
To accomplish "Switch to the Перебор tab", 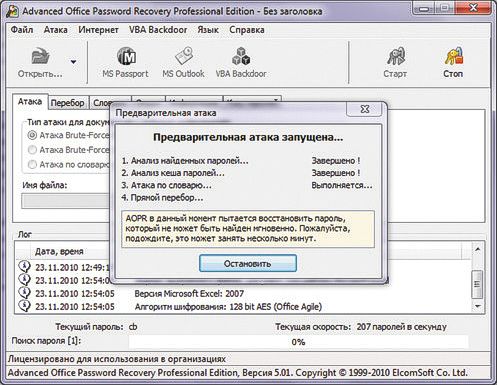I will [x=68, y=103].
